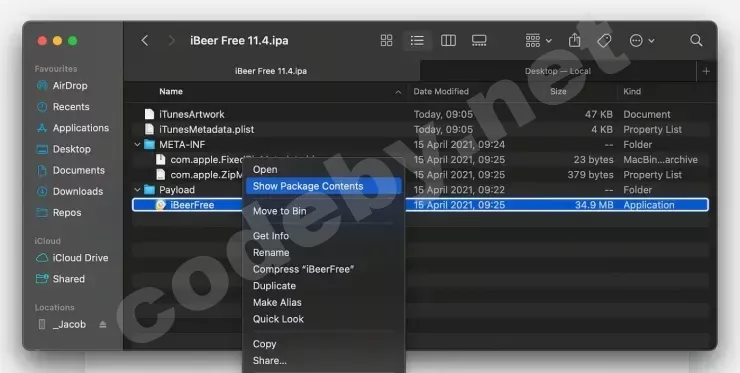This screenshot has height=373, width=740.
Task: Click the 47 KB size cell
Action: (x=599, y=114)
